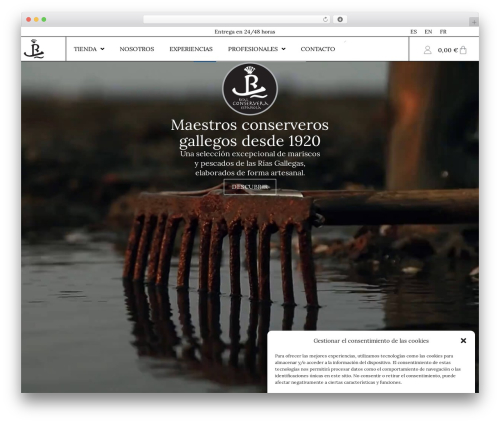Maximize the window with green button
Screen dimensions: 500x423
(44, 19)
